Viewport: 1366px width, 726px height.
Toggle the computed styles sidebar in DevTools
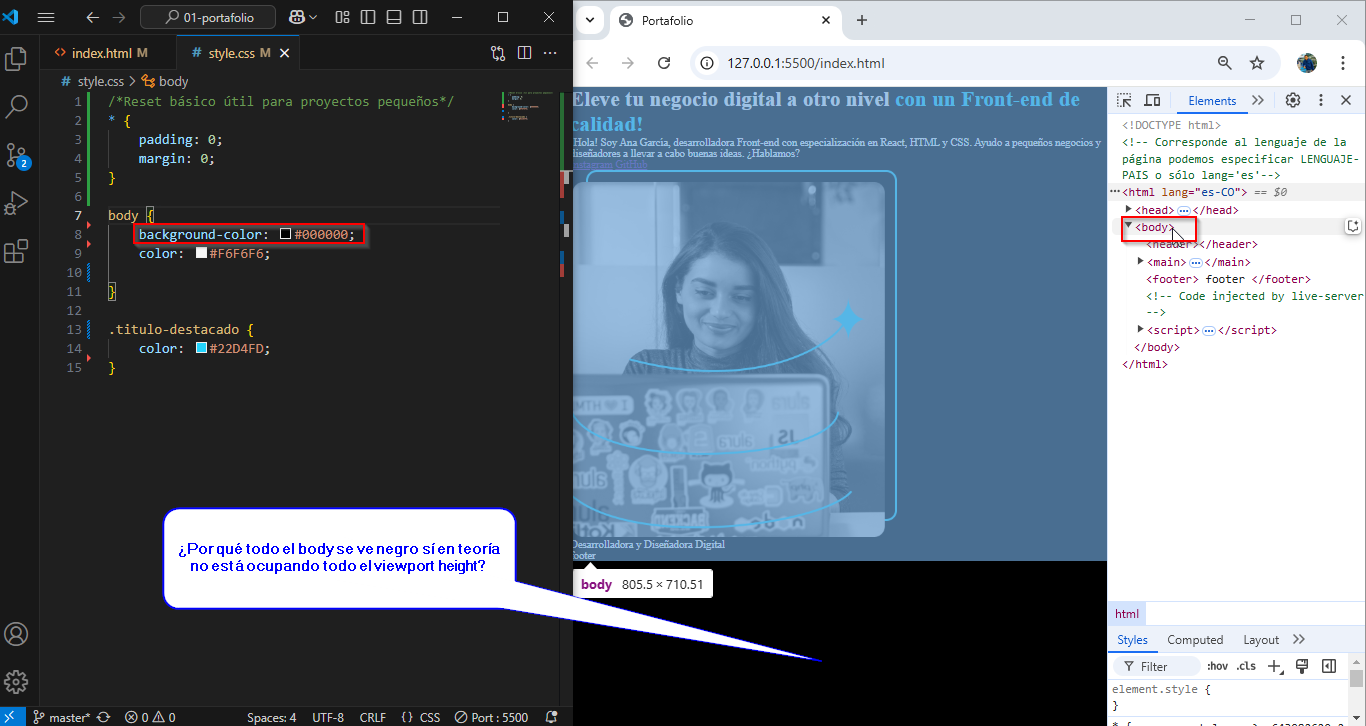point(1329,666)
